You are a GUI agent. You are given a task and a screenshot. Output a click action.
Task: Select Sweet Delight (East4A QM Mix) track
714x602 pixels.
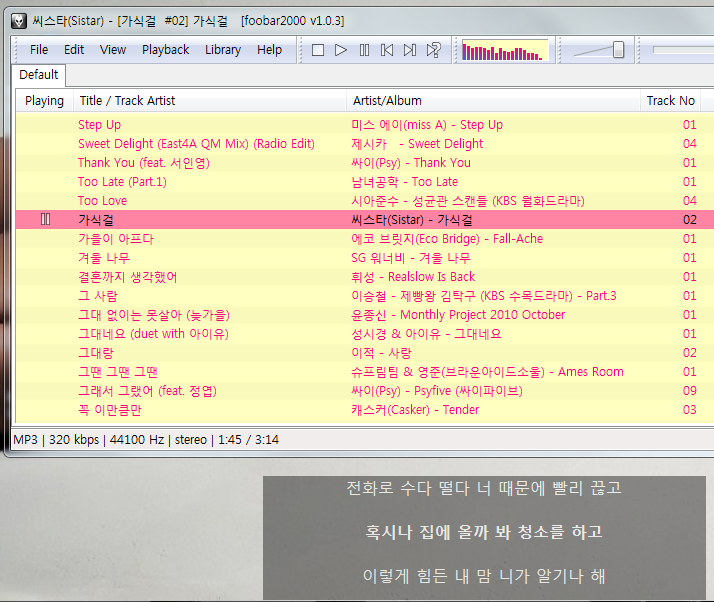click(196, 144)
